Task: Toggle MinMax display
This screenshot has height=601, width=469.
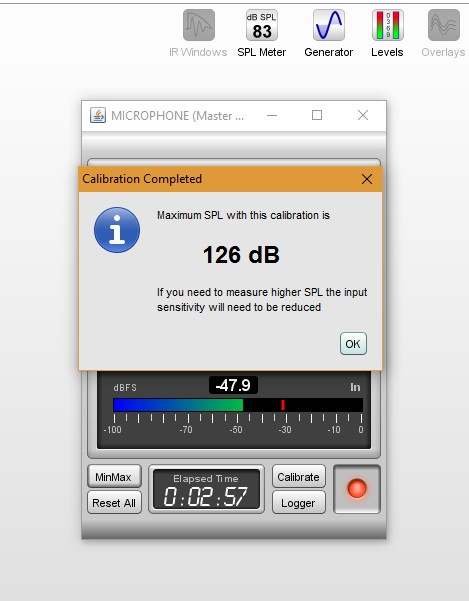Action: point(114,476)
